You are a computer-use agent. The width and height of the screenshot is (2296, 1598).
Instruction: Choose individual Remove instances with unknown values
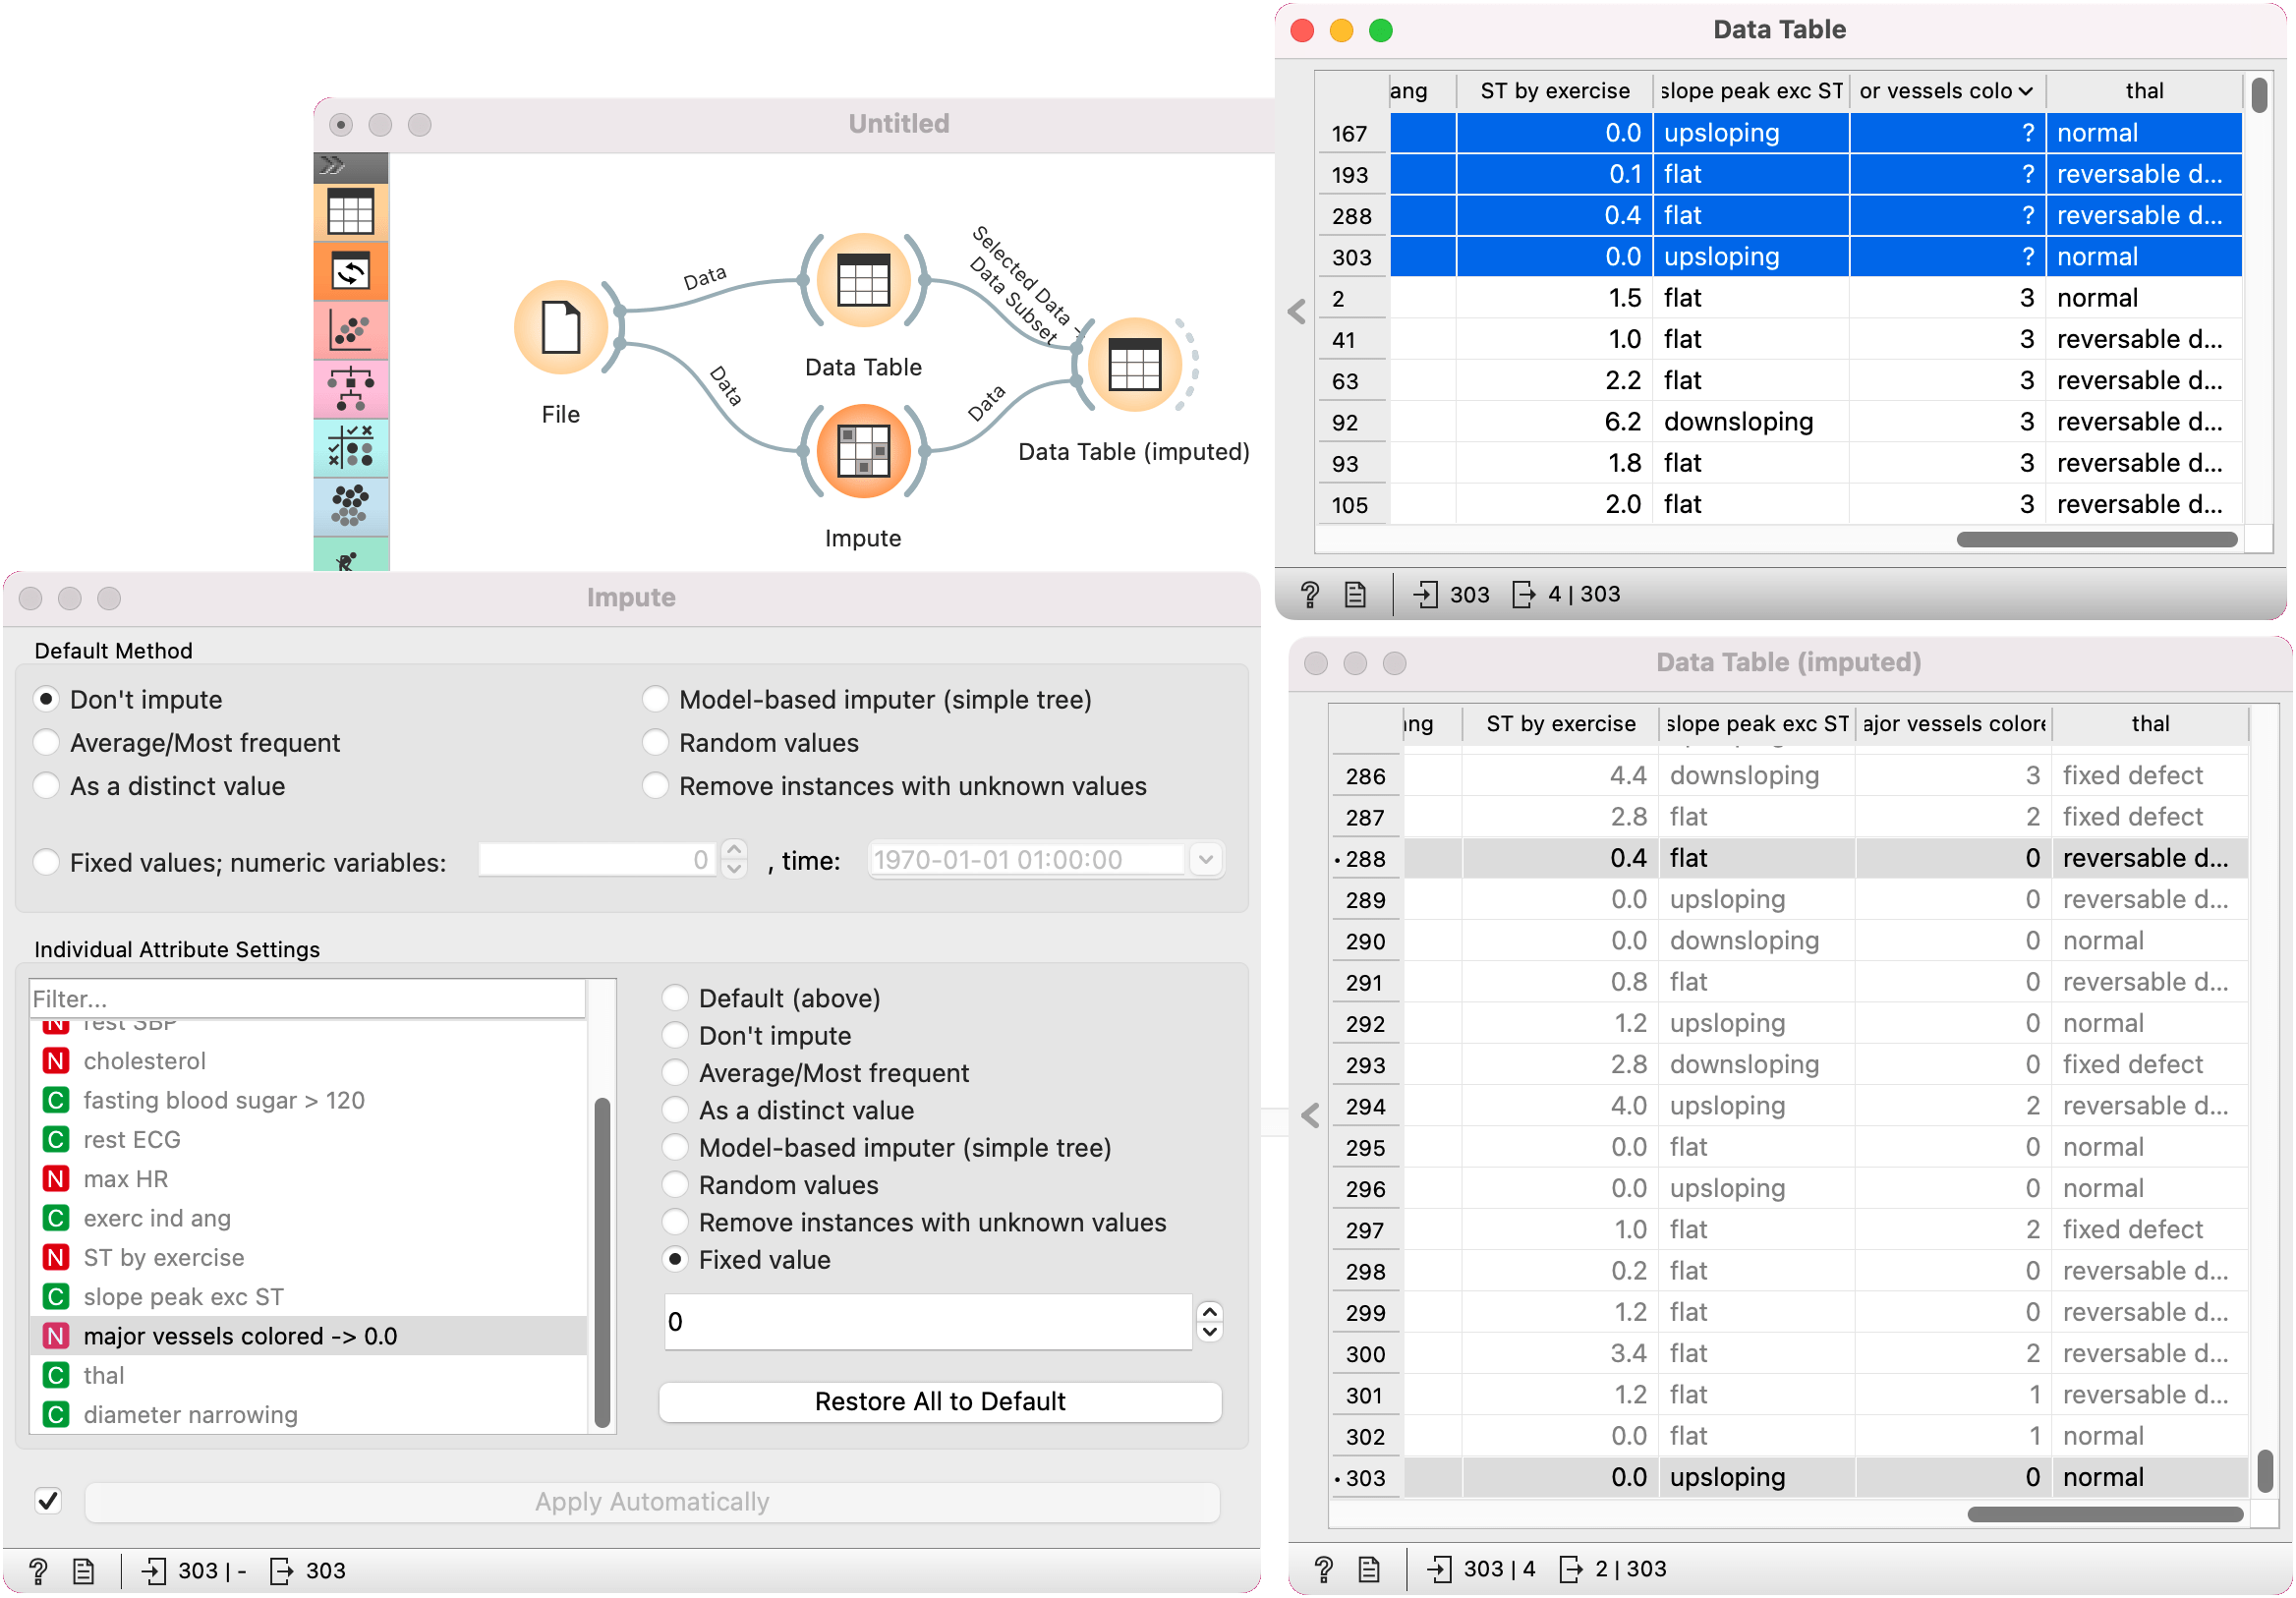coord(675,1221)
